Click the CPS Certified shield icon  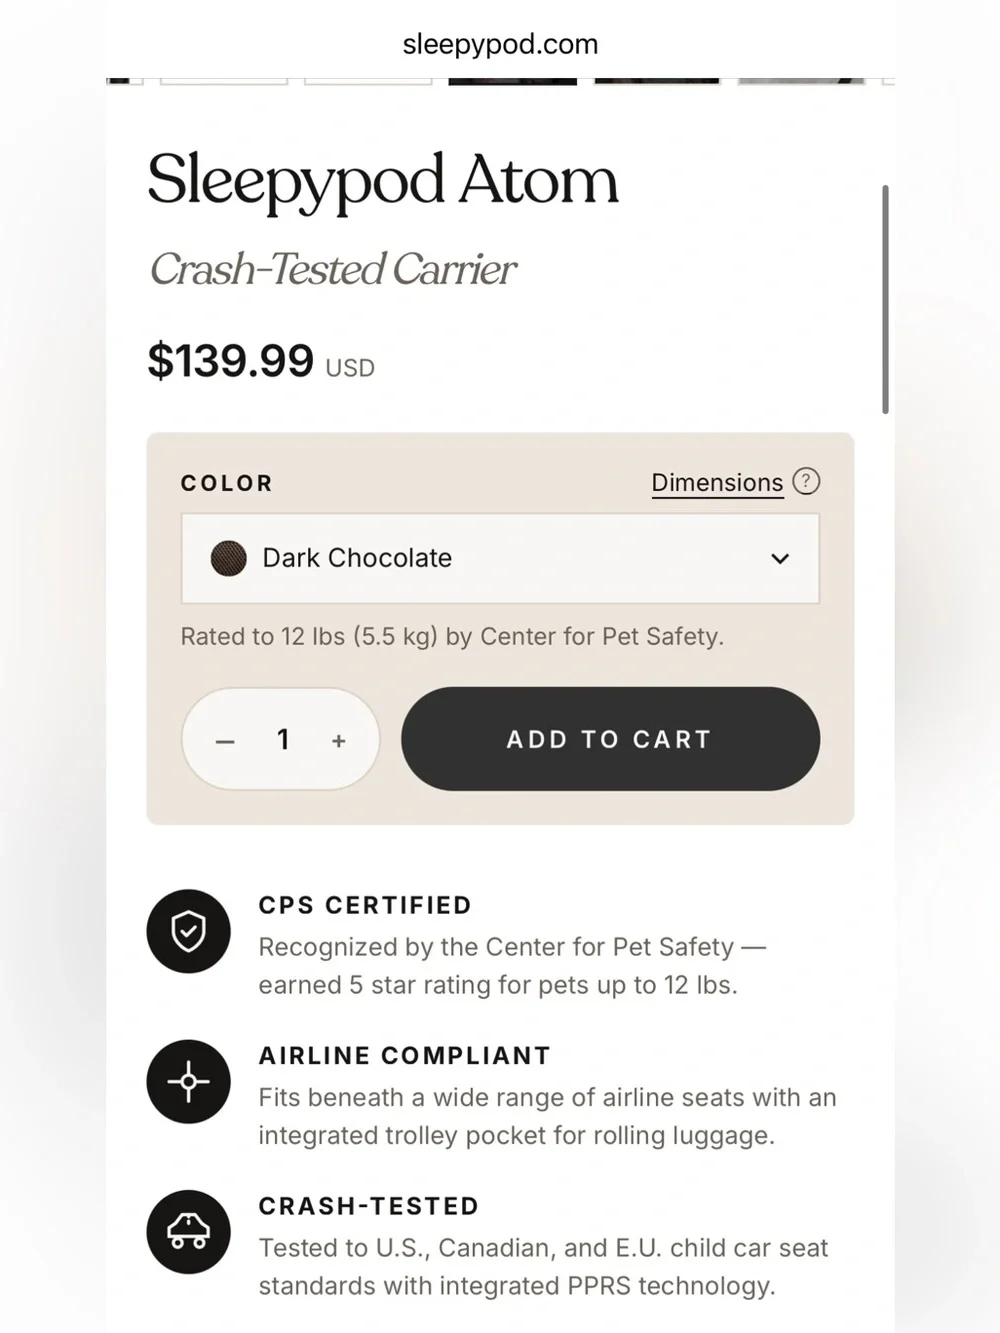pos(188,931)
